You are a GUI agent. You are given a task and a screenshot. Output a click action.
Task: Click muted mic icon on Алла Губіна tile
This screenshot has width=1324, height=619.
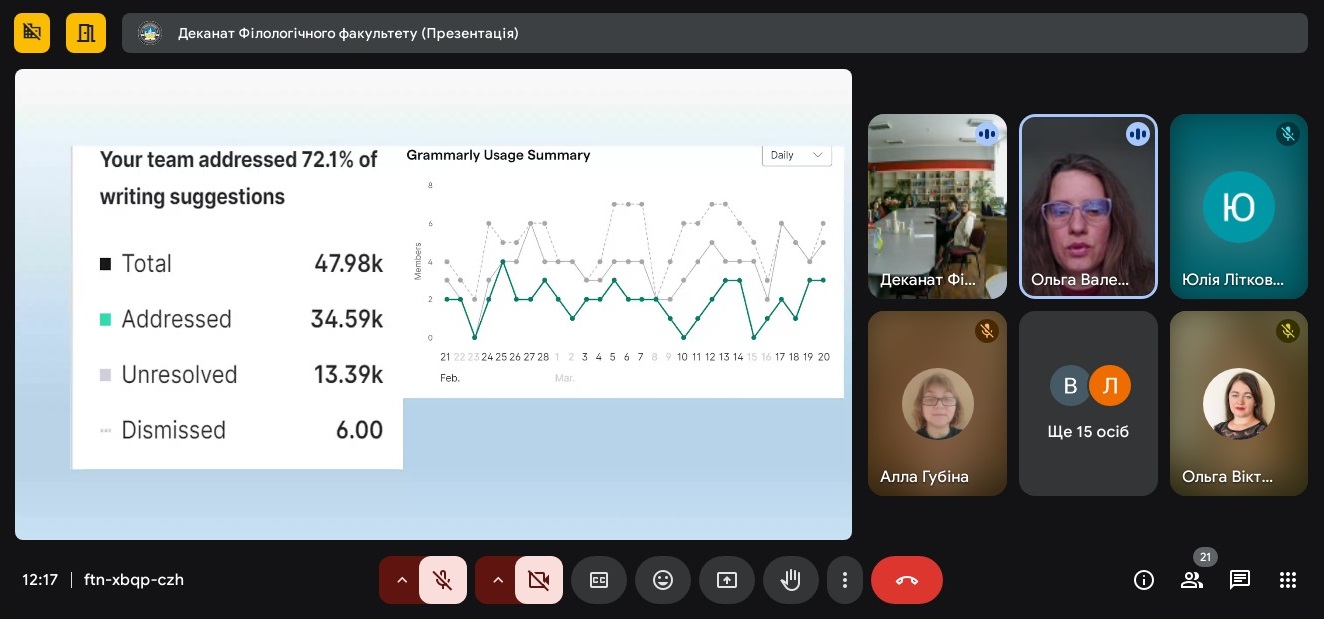click(987, 330)
